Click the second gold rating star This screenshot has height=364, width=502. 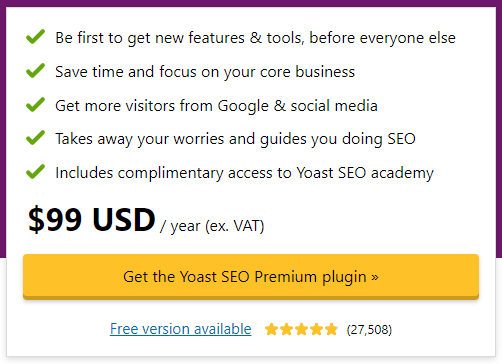pos(286,329)
